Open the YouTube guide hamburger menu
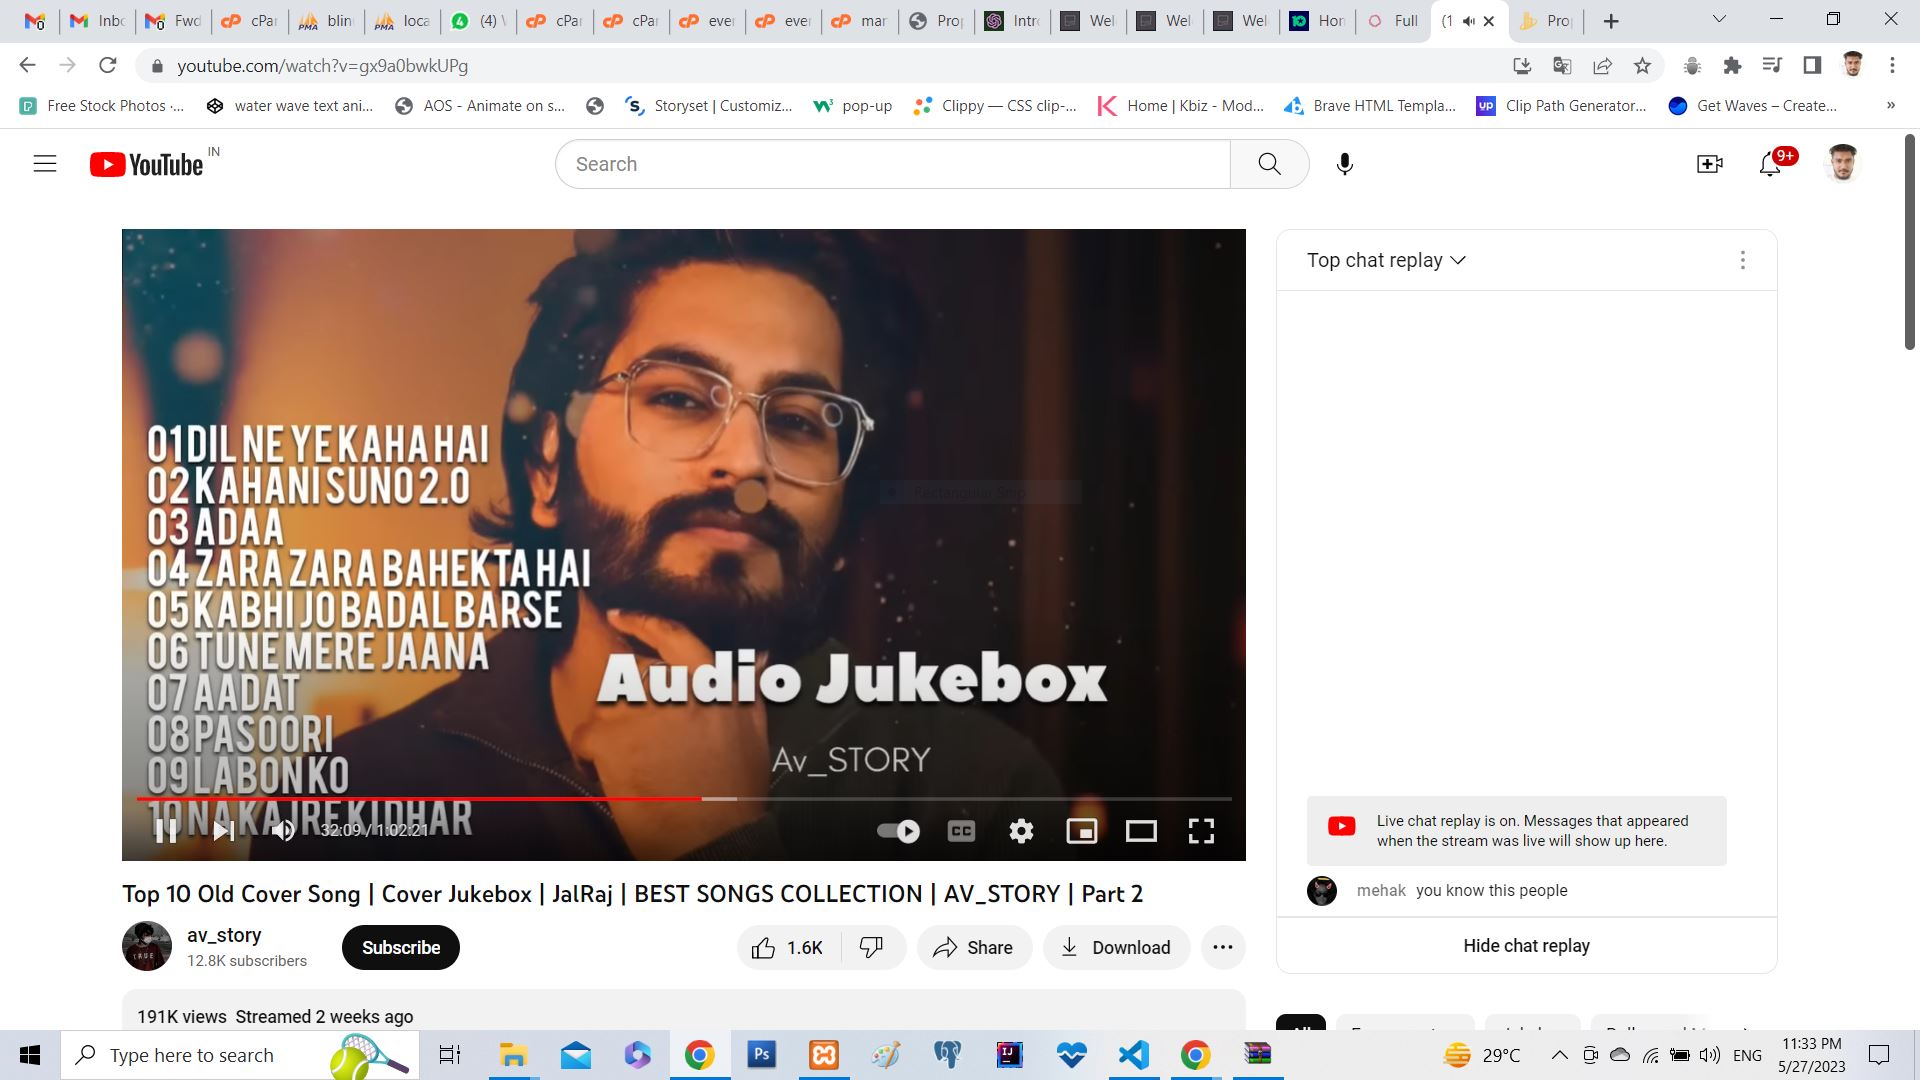Image resolution: width=1920 pixels, height=1080 pixels. click(x=45, y=164)
